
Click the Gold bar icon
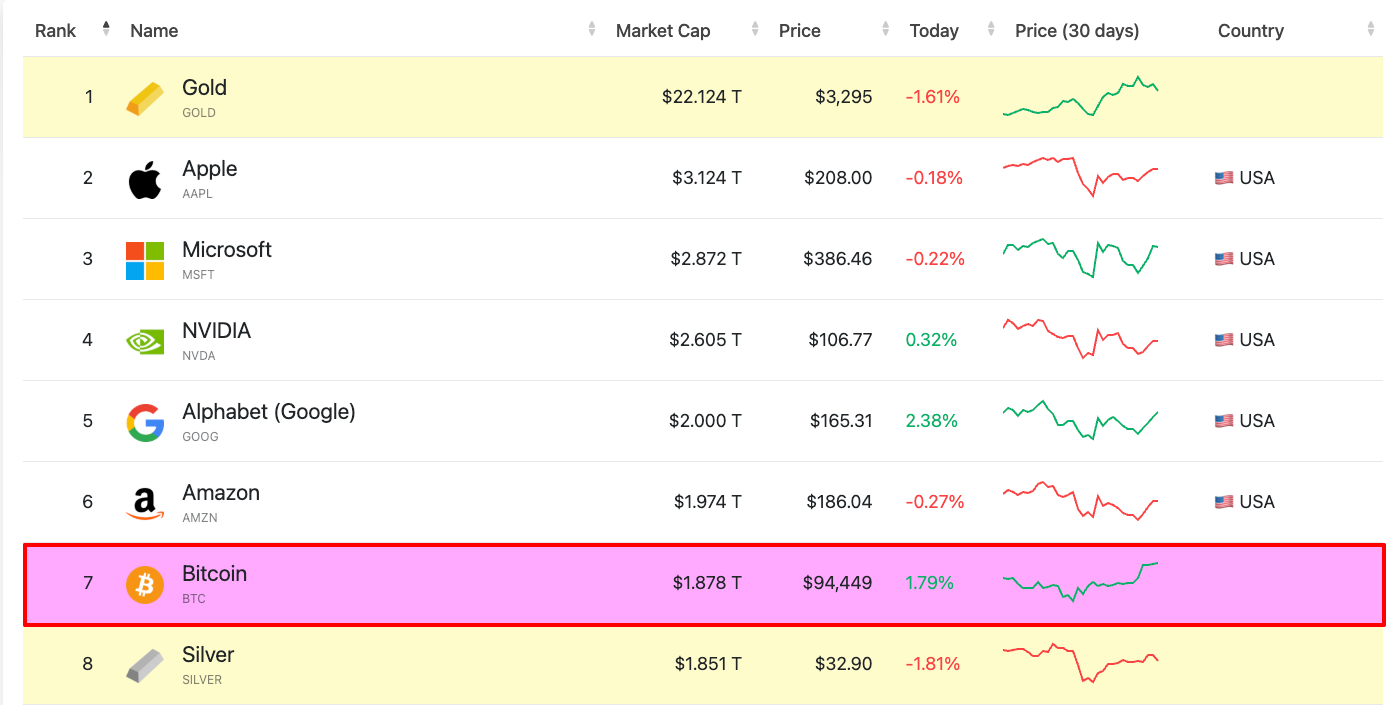145,98
